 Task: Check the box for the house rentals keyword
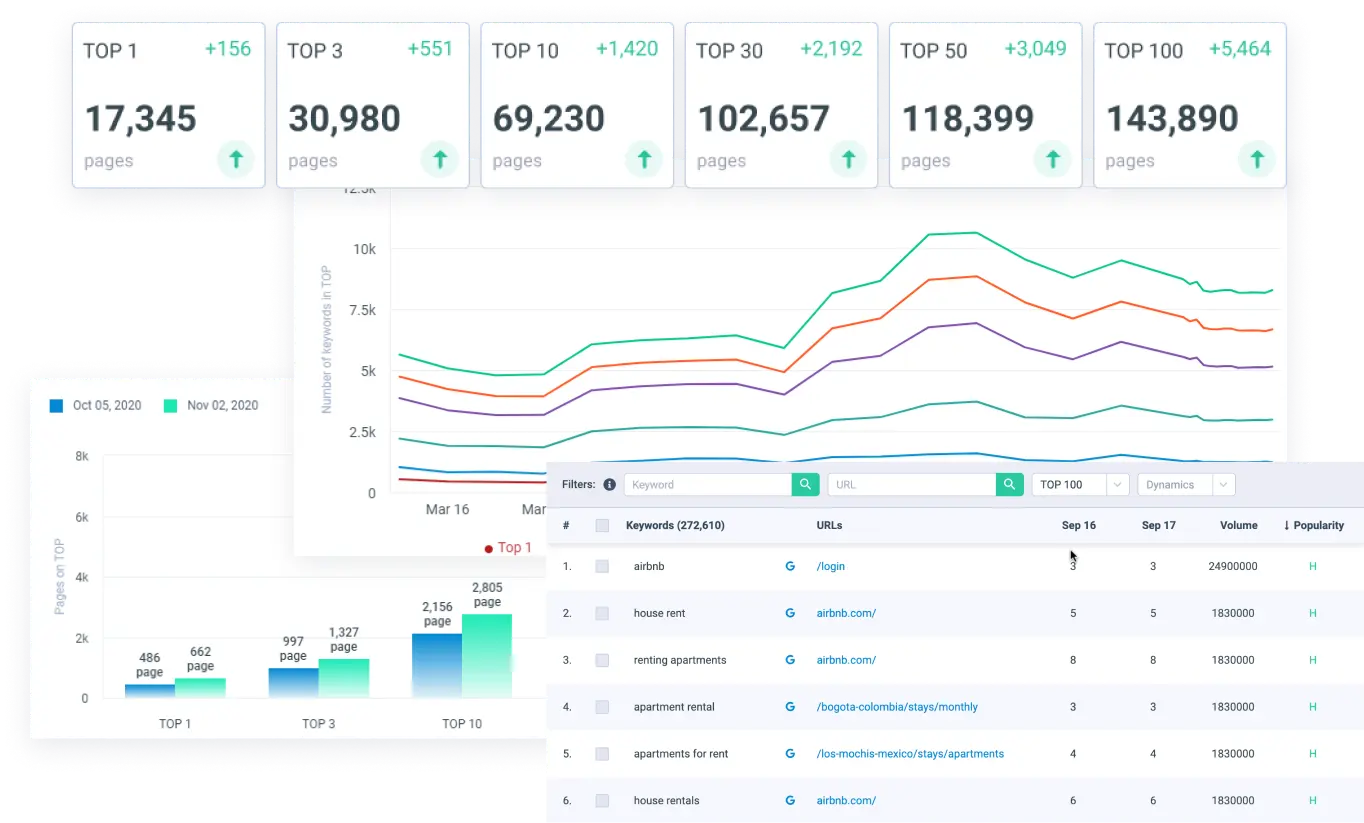click(x=602, y=801)
